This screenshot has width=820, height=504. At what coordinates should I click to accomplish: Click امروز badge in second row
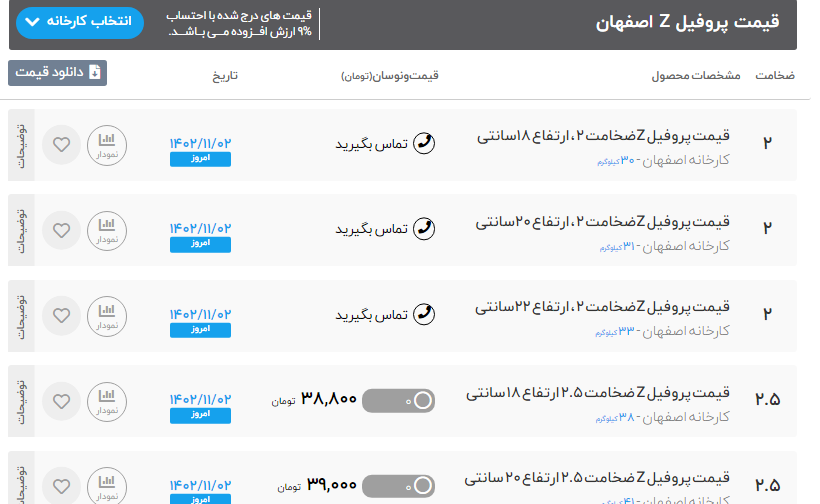tap(200, 244)
